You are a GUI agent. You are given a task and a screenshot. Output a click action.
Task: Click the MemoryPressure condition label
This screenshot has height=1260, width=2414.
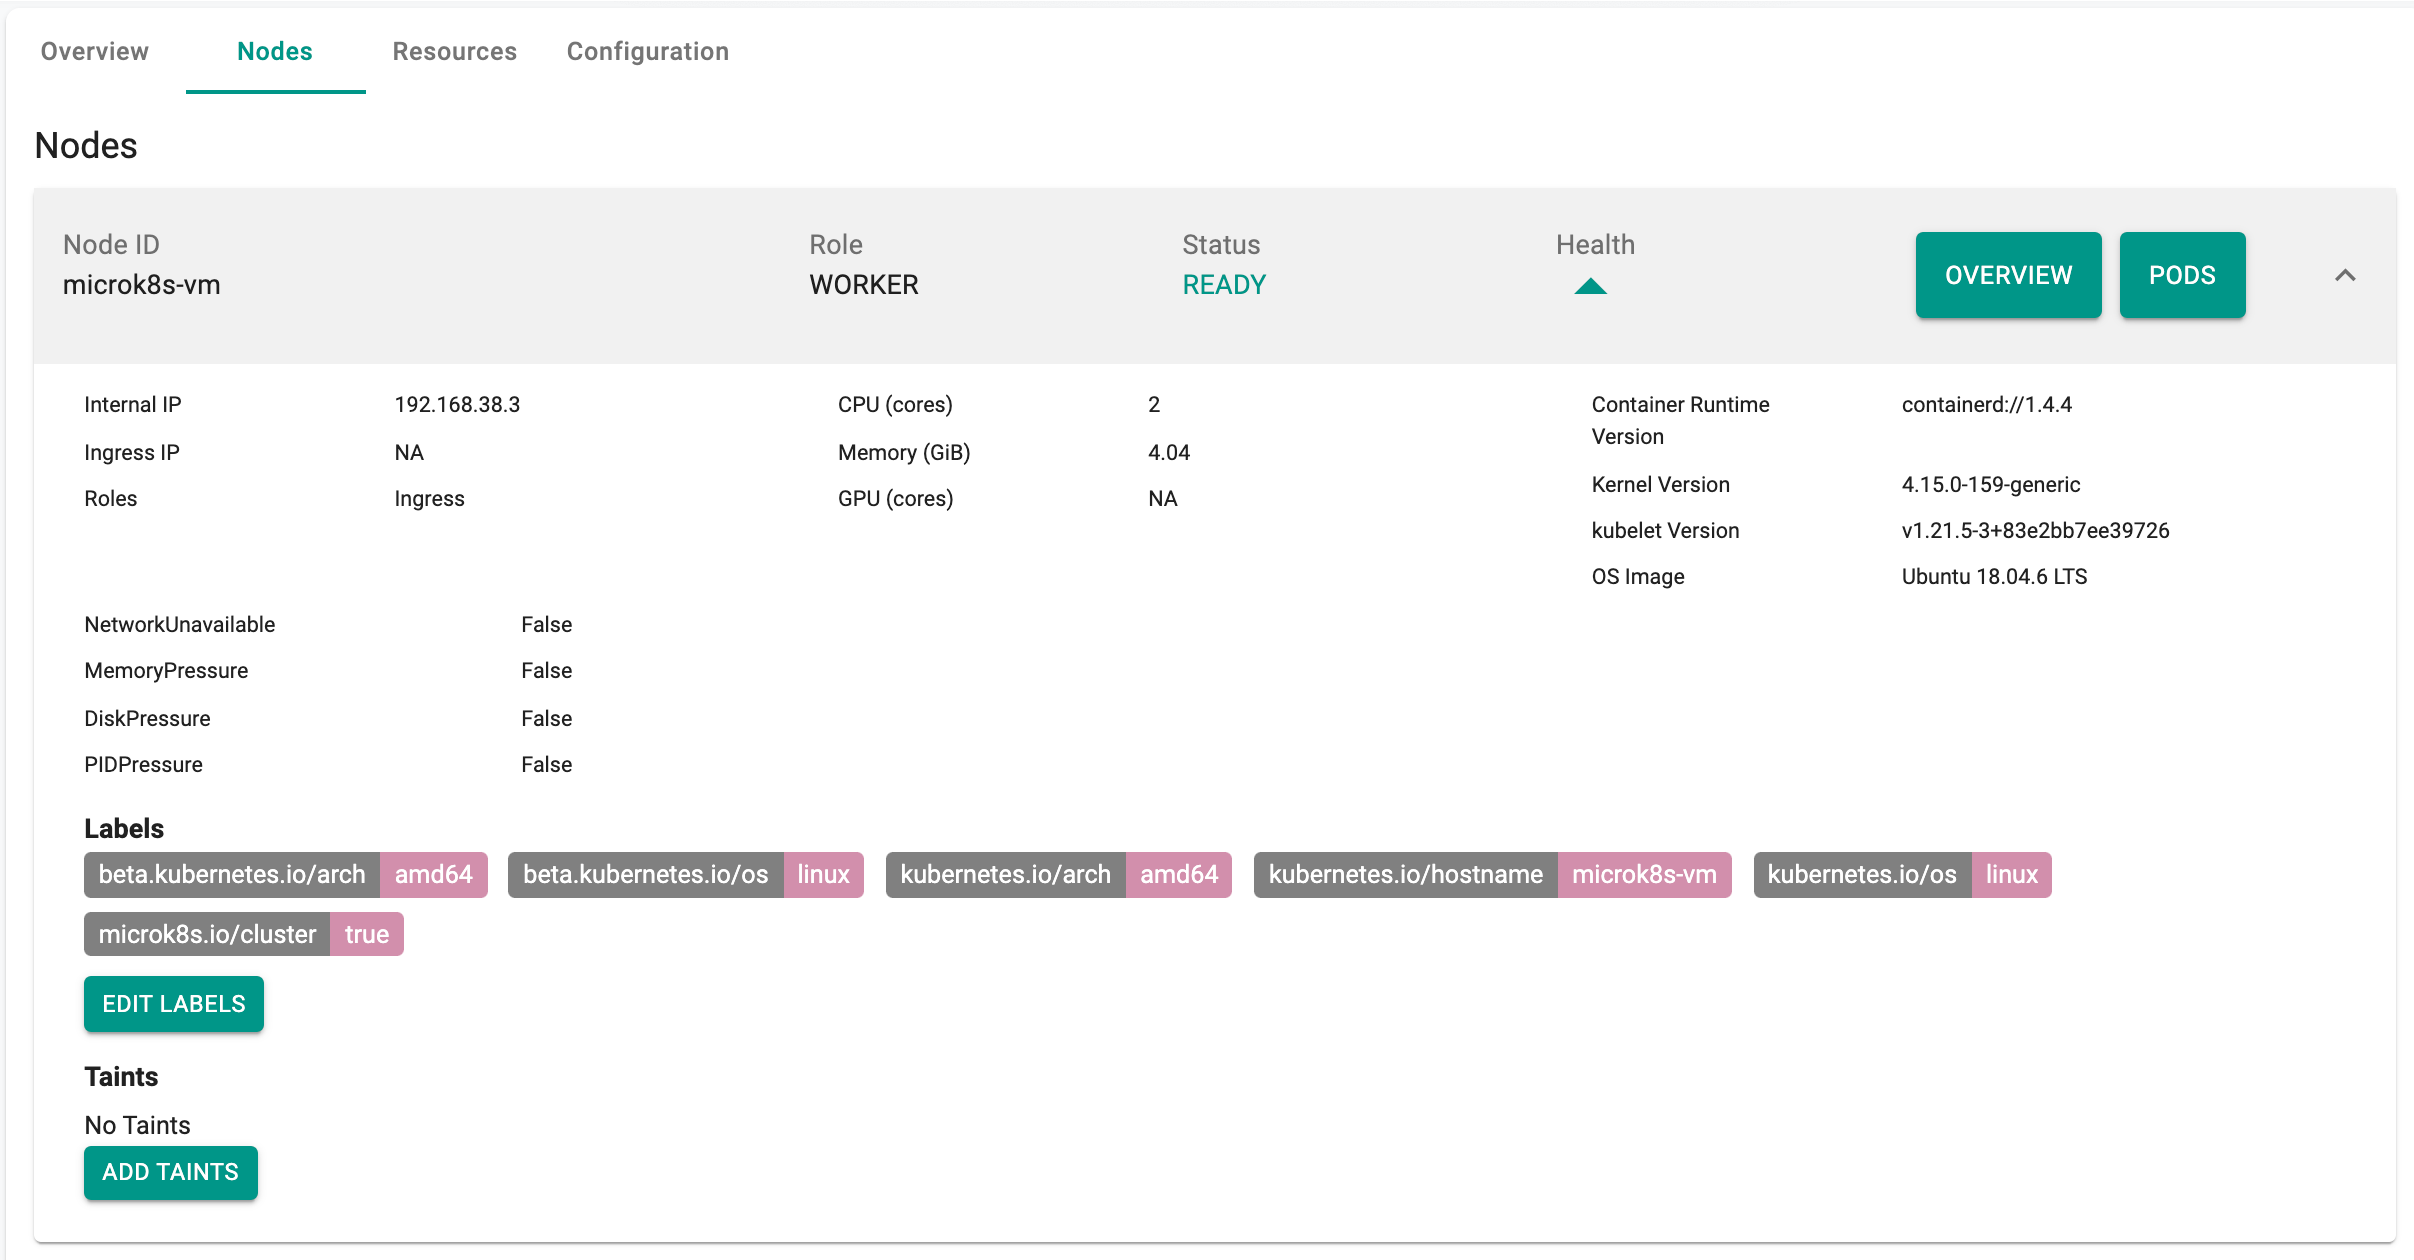166,670
